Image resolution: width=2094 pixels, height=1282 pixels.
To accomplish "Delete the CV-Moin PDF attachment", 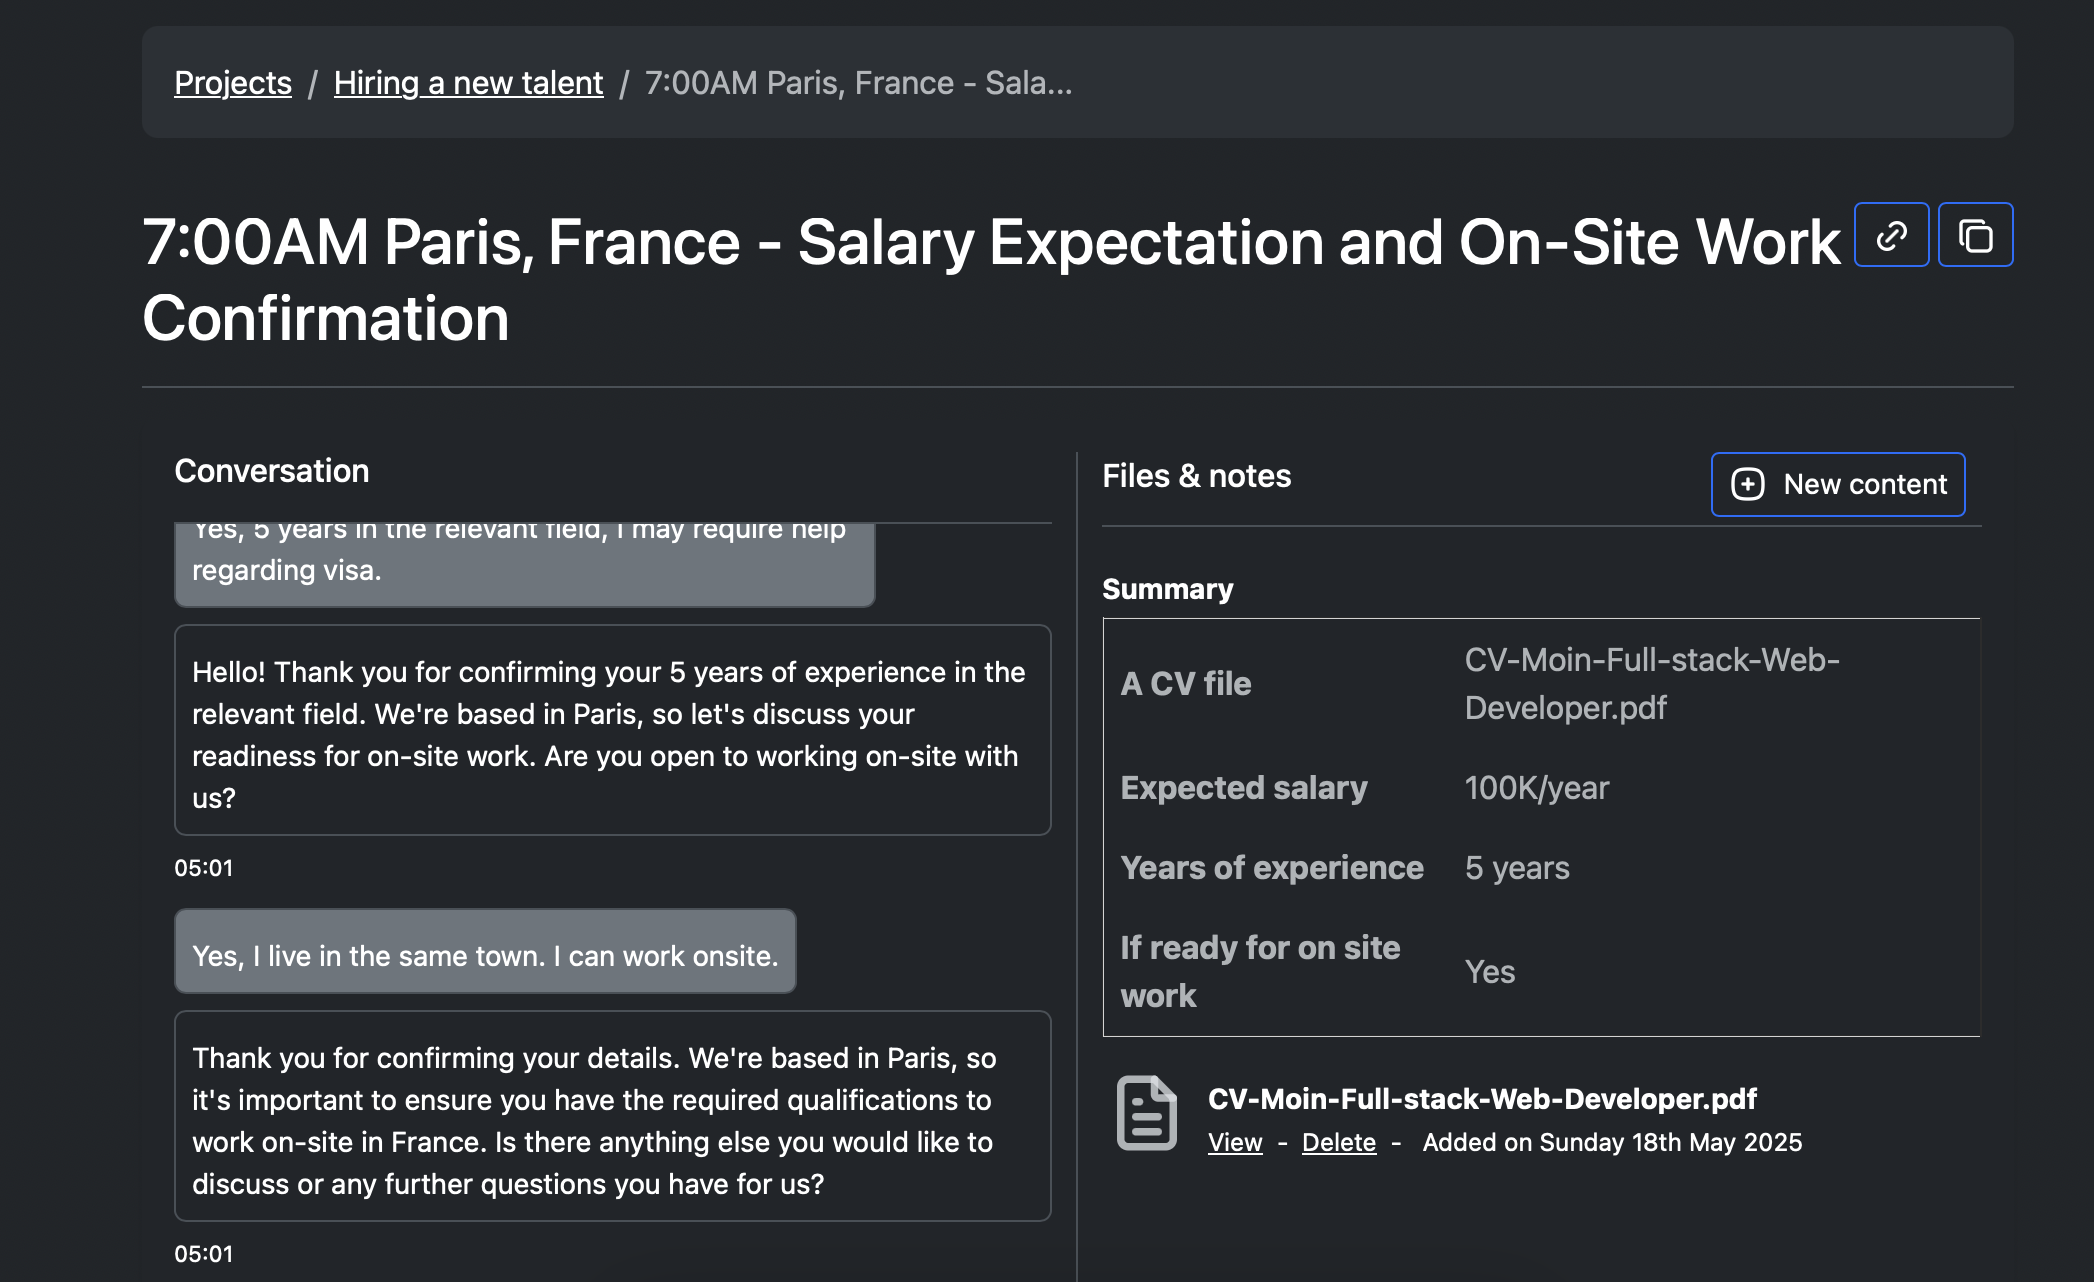I will tap(1338, 1142).
